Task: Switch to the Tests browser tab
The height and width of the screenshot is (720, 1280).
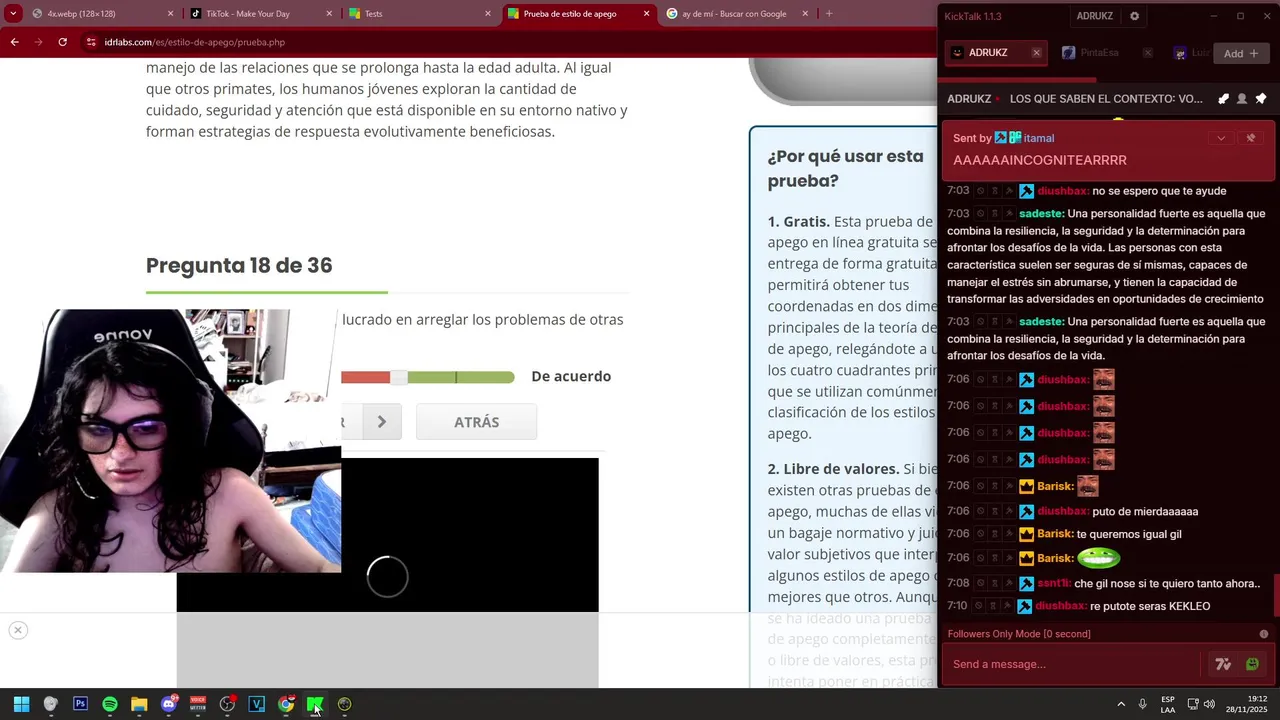Action: [x=418, y=14]
